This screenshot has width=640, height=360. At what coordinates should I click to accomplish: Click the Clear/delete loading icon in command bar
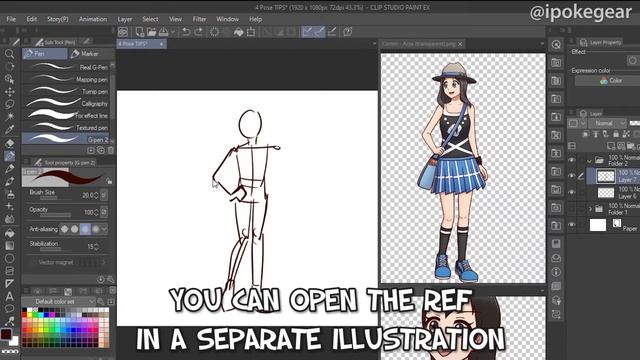tap(214, 32)
